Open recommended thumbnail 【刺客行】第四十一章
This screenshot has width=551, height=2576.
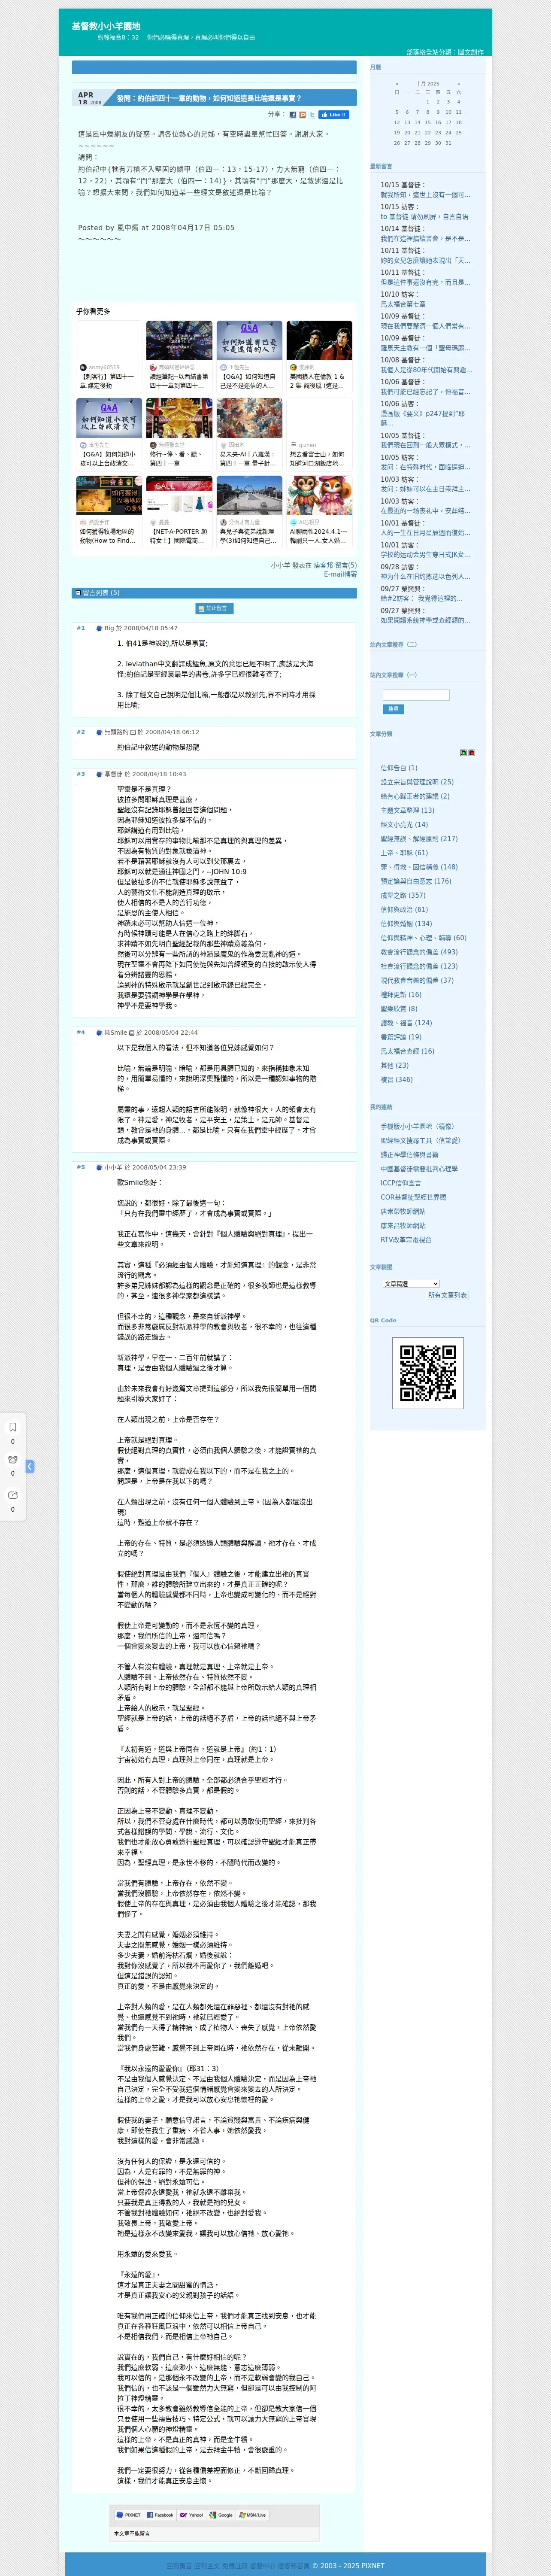[x=109, y=356]
